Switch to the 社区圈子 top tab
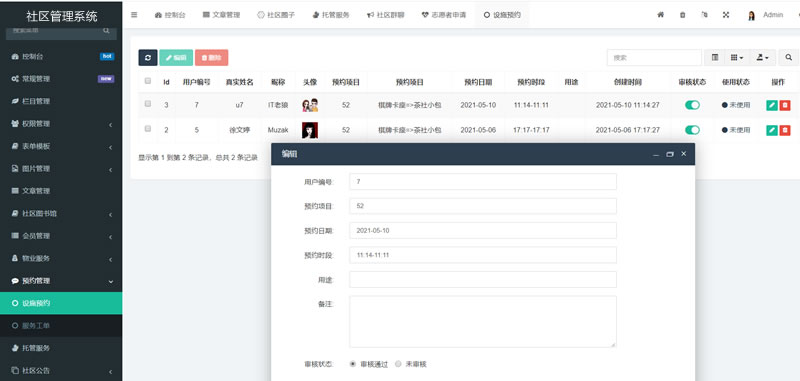The image size is (800, 381). click(x=276, y=15)
